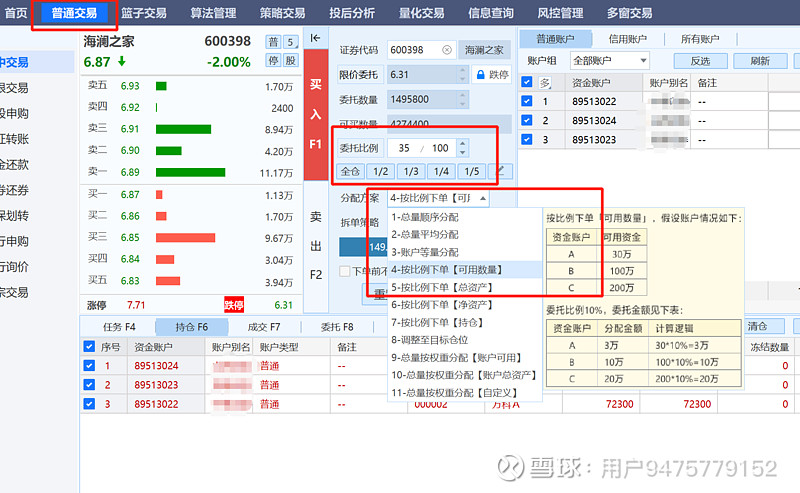Viewport: 800px width, 493px height.
Task: Click the 刷新 refresh button
Action: [x=760, y=61]
